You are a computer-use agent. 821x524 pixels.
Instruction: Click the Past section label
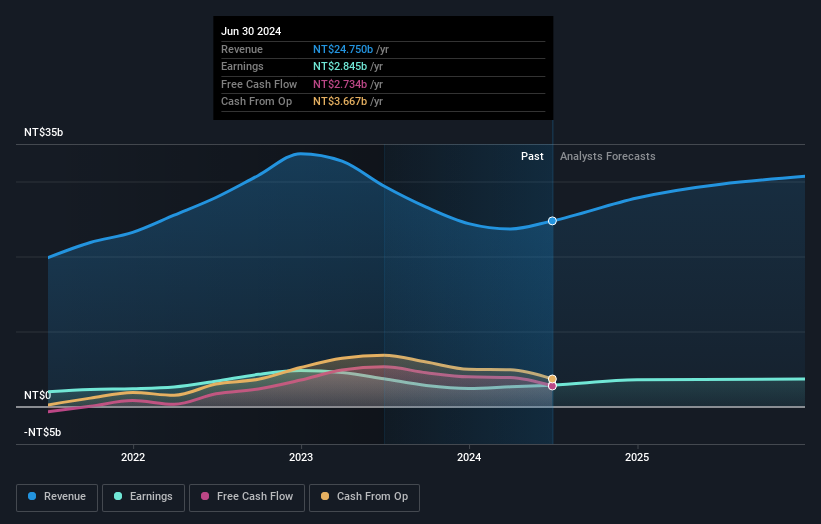tap(532, 157)
